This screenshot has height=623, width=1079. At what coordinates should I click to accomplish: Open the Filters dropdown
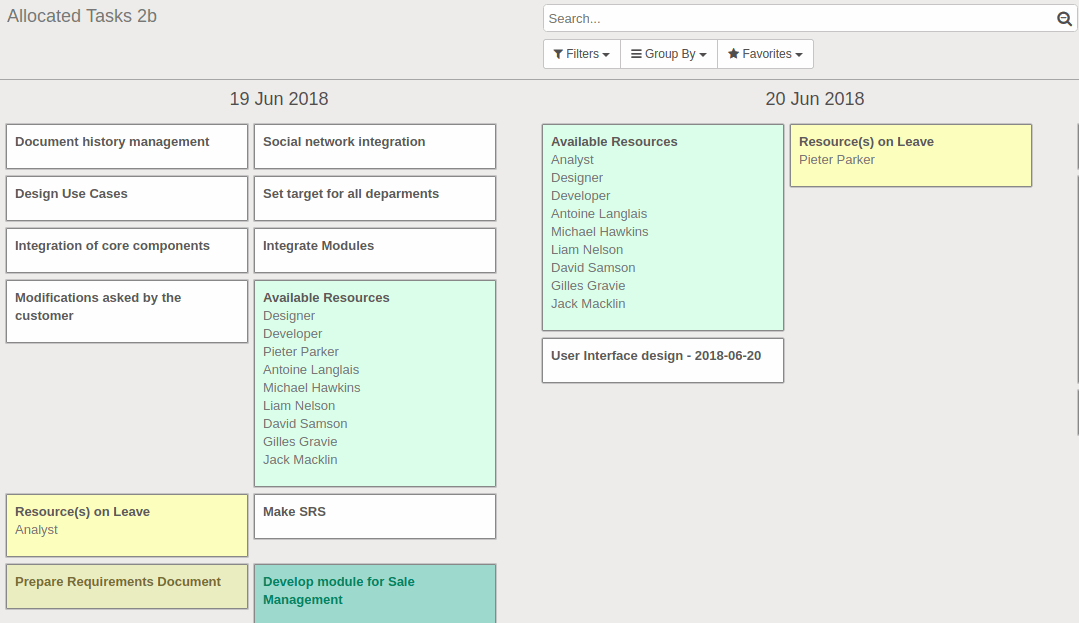click(581, 53)
